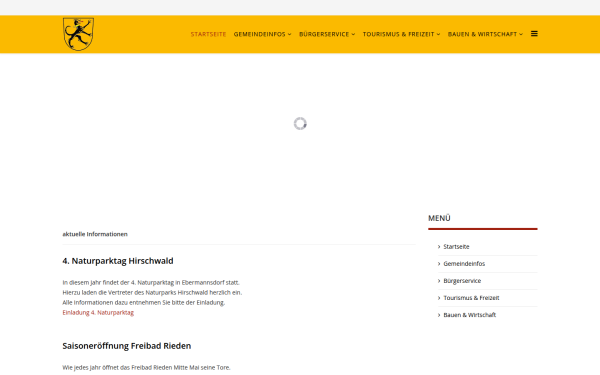Expand the Gemeindeinfos dropdown chevron

(290, 34)
